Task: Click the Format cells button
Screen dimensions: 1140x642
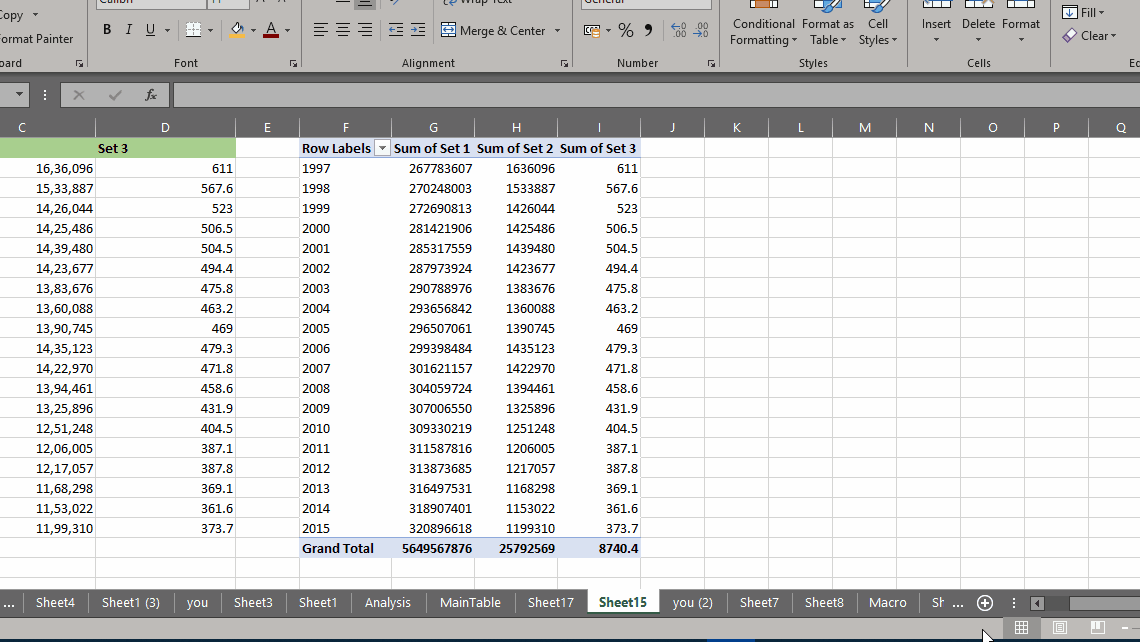Action: point(1021,23)
